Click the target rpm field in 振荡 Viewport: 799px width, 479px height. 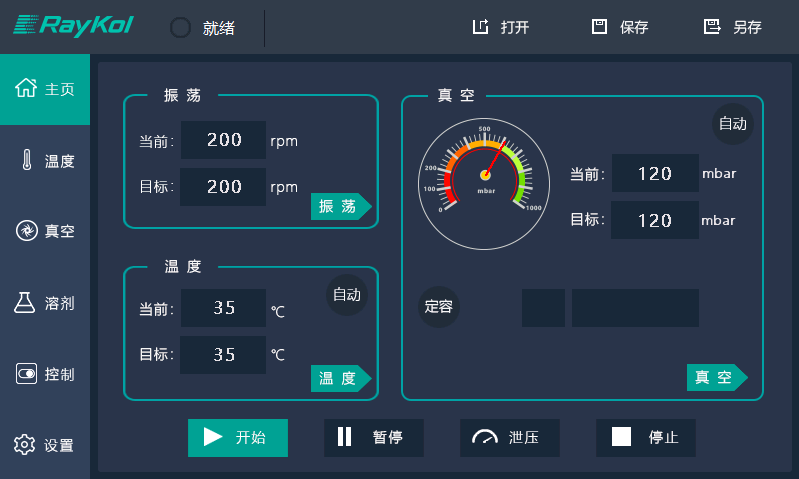[x=223, y=187]
